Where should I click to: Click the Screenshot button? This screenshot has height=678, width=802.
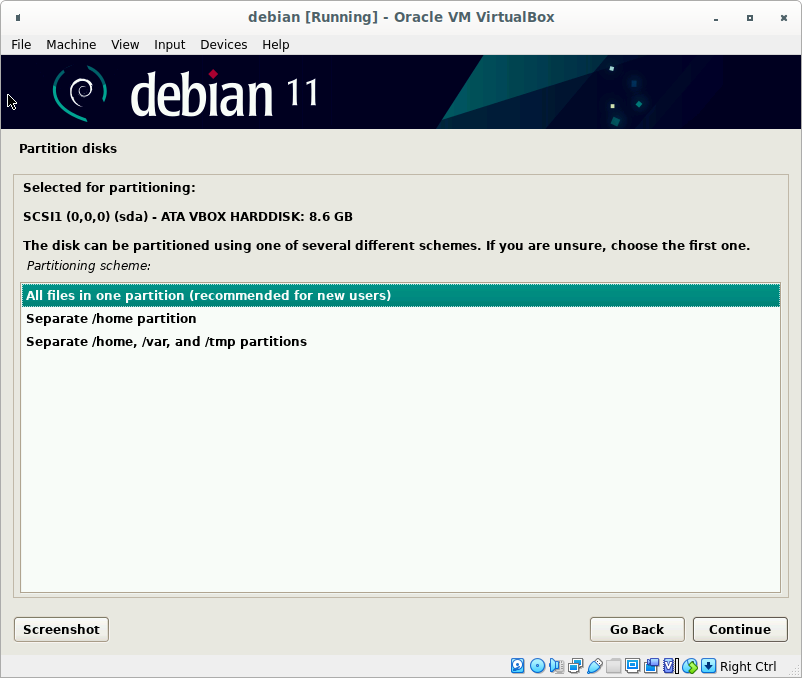point(61,629)
